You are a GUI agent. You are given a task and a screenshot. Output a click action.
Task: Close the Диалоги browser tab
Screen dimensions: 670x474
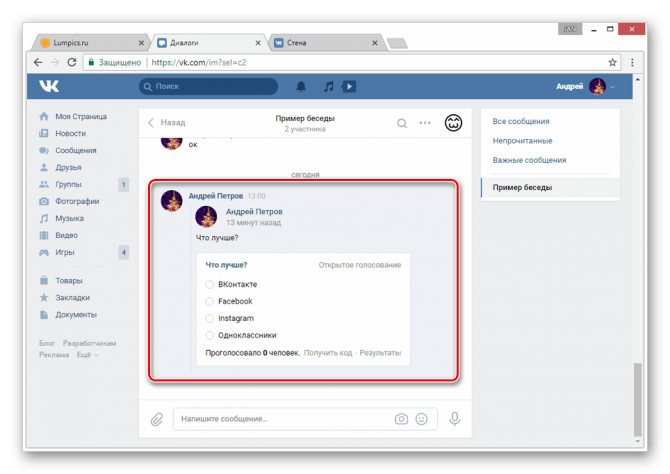(x=258, y=43)
